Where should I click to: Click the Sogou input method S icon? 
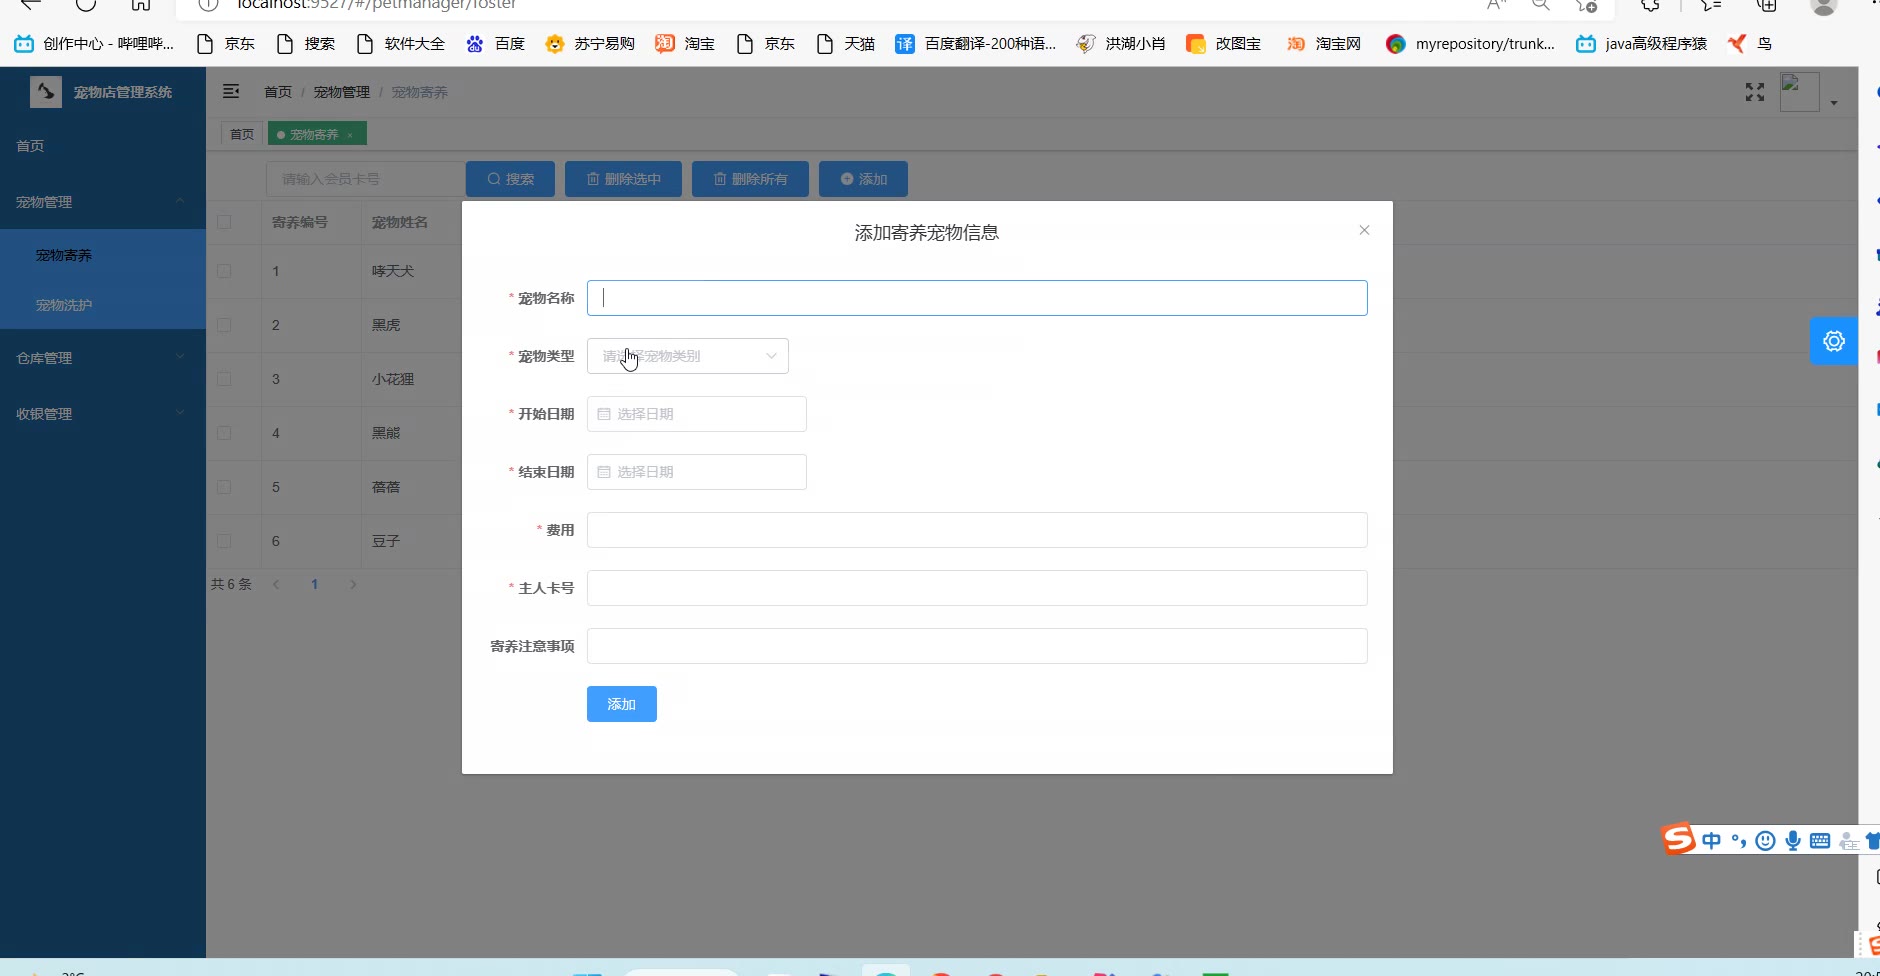[1679, 839]
